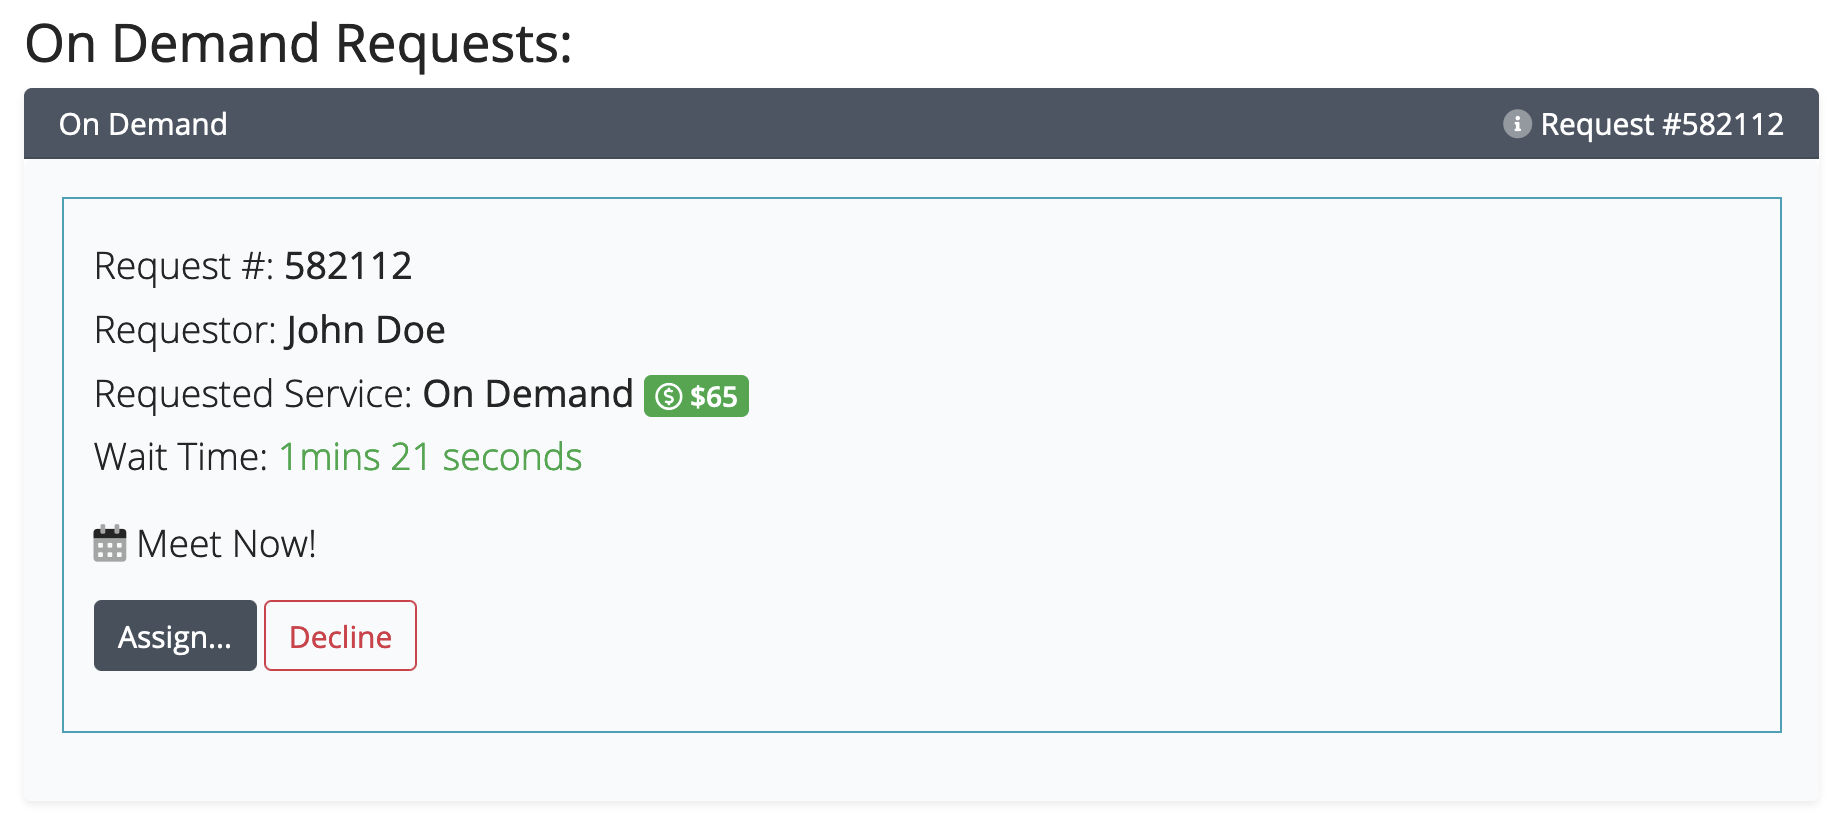Image resolution: width=1844 pixels, height=824 pixels.
Task: Click the Requestor label
Action: pyautogui.click(x=184, y=330)
